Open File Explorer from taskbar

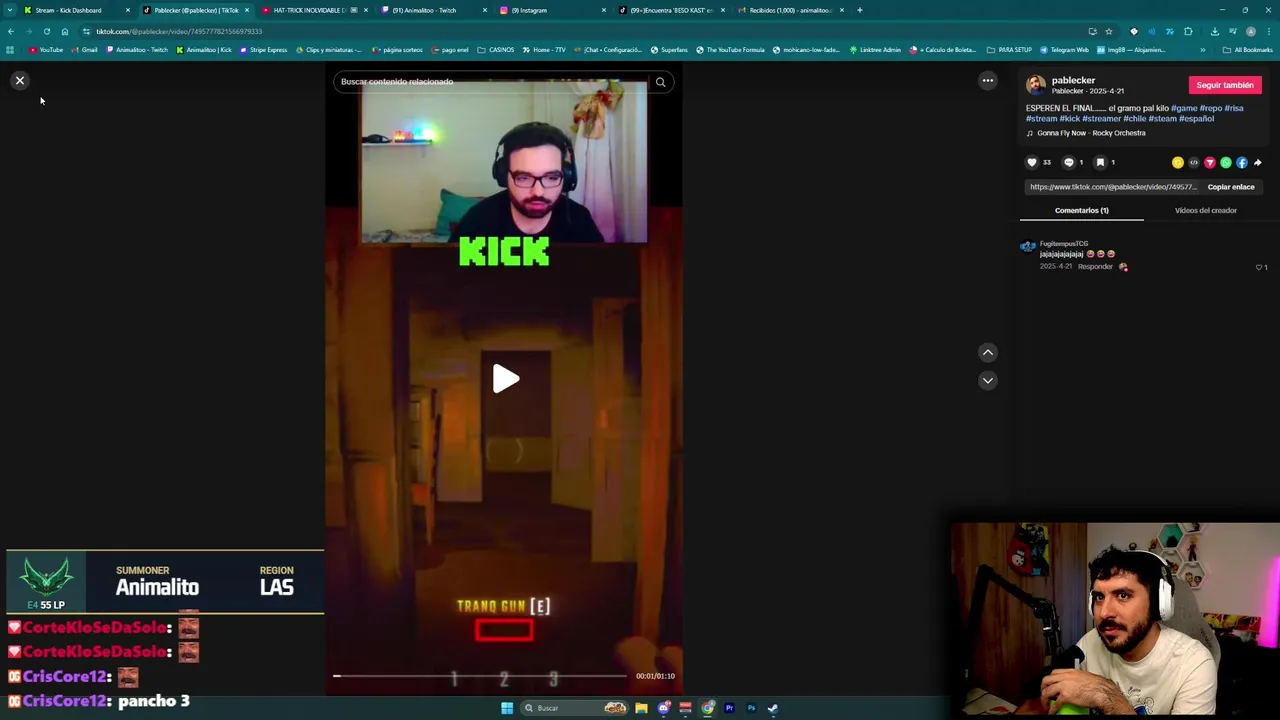pyautogui.click(x=641, y=708)
